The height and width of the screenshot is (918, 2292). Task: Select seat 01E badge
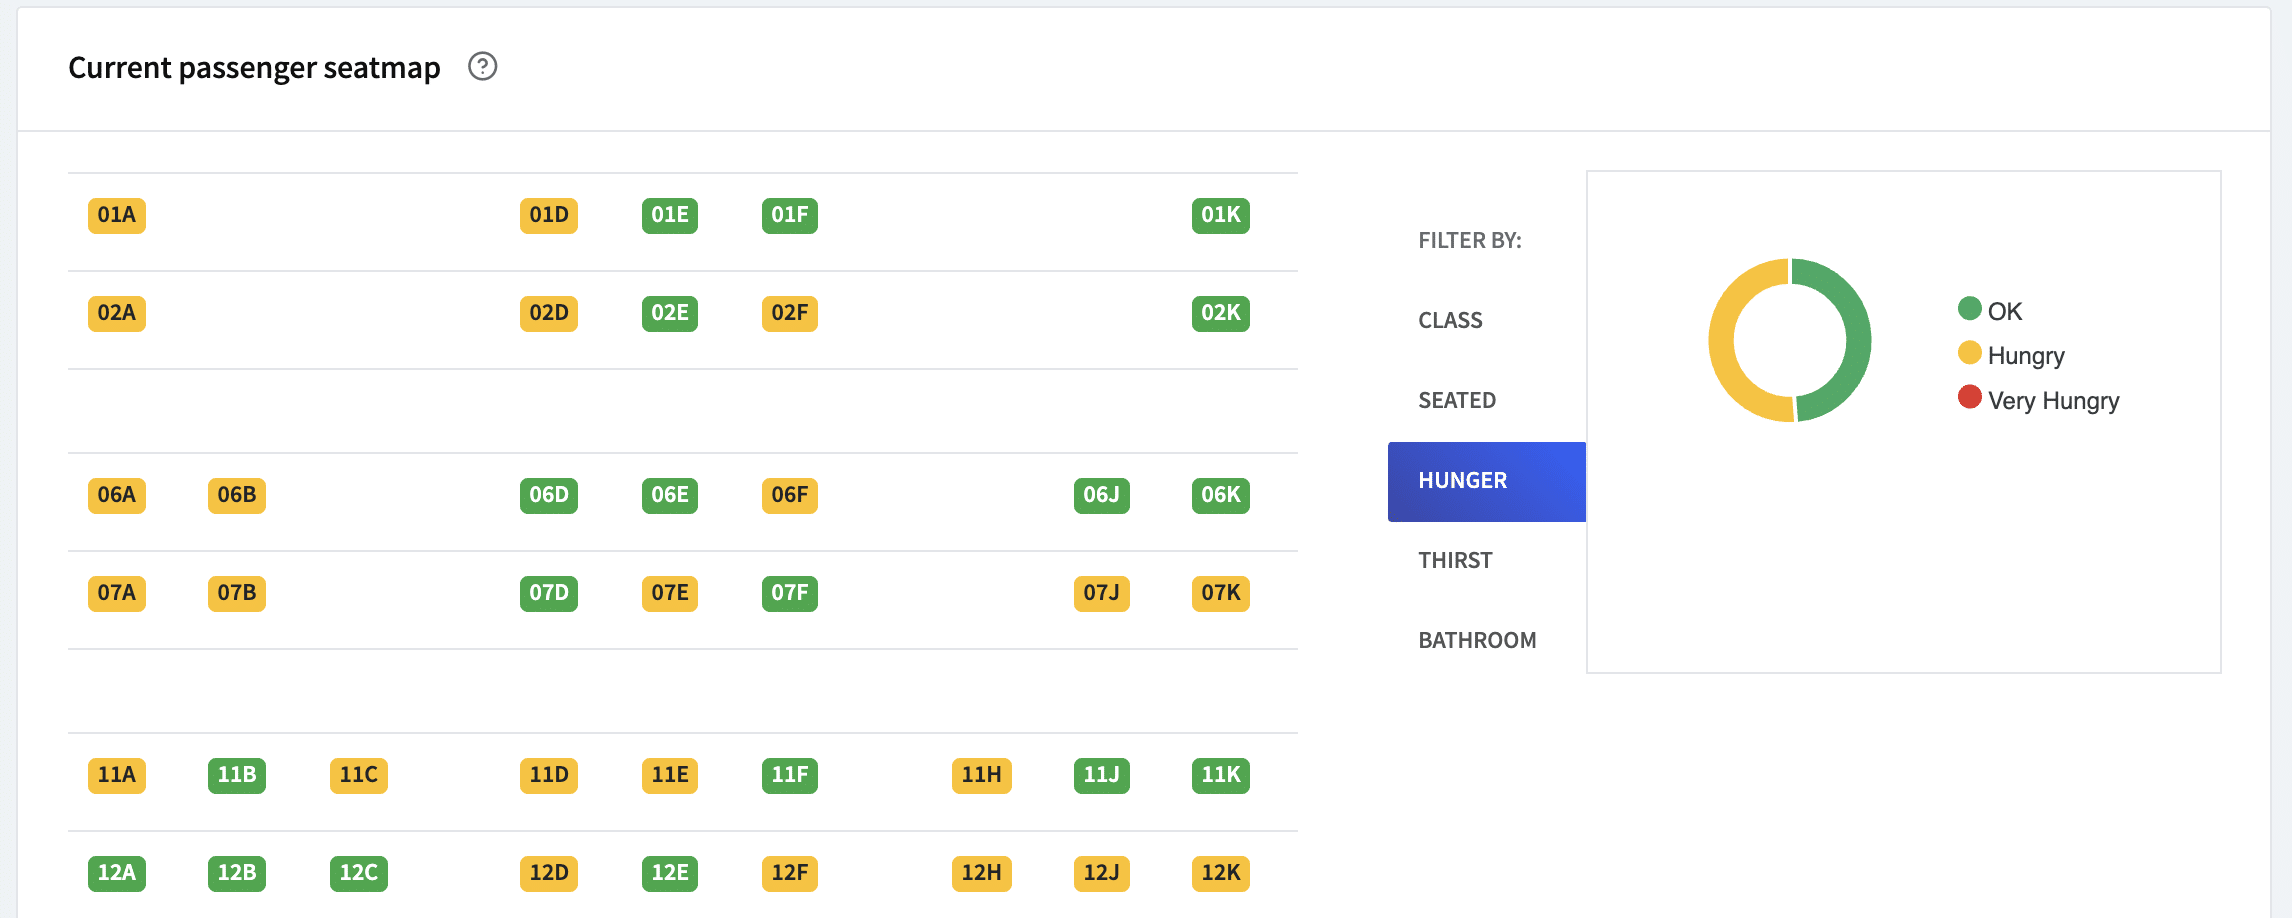tap(669, 215)
